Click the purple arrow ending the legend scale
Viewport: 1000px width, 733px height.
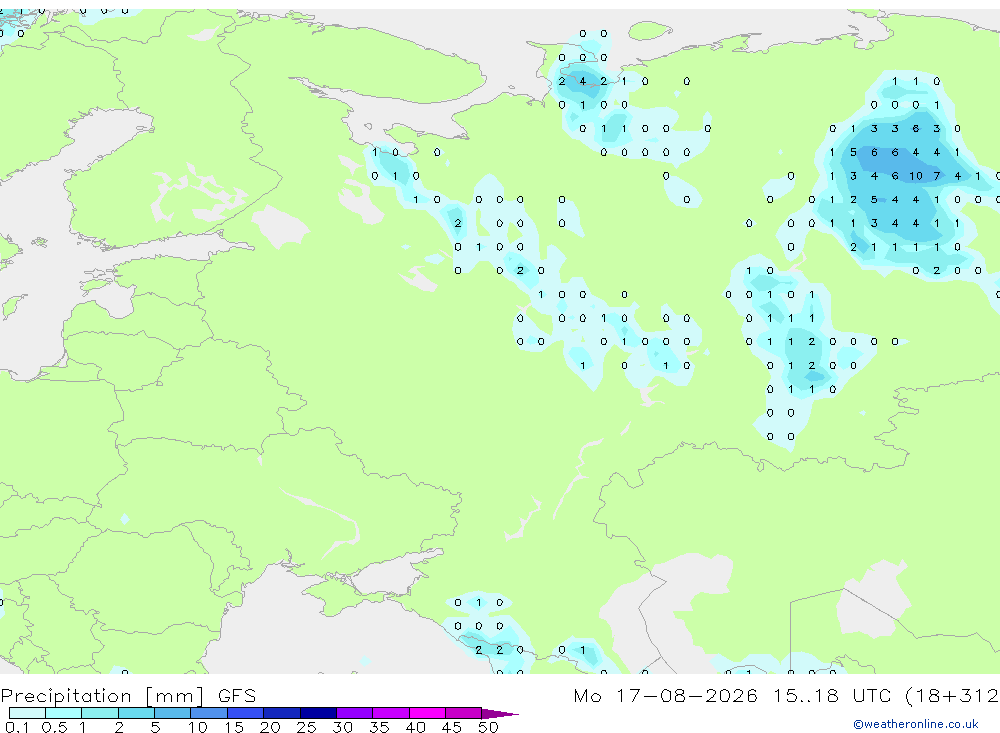tap(500, 713)
